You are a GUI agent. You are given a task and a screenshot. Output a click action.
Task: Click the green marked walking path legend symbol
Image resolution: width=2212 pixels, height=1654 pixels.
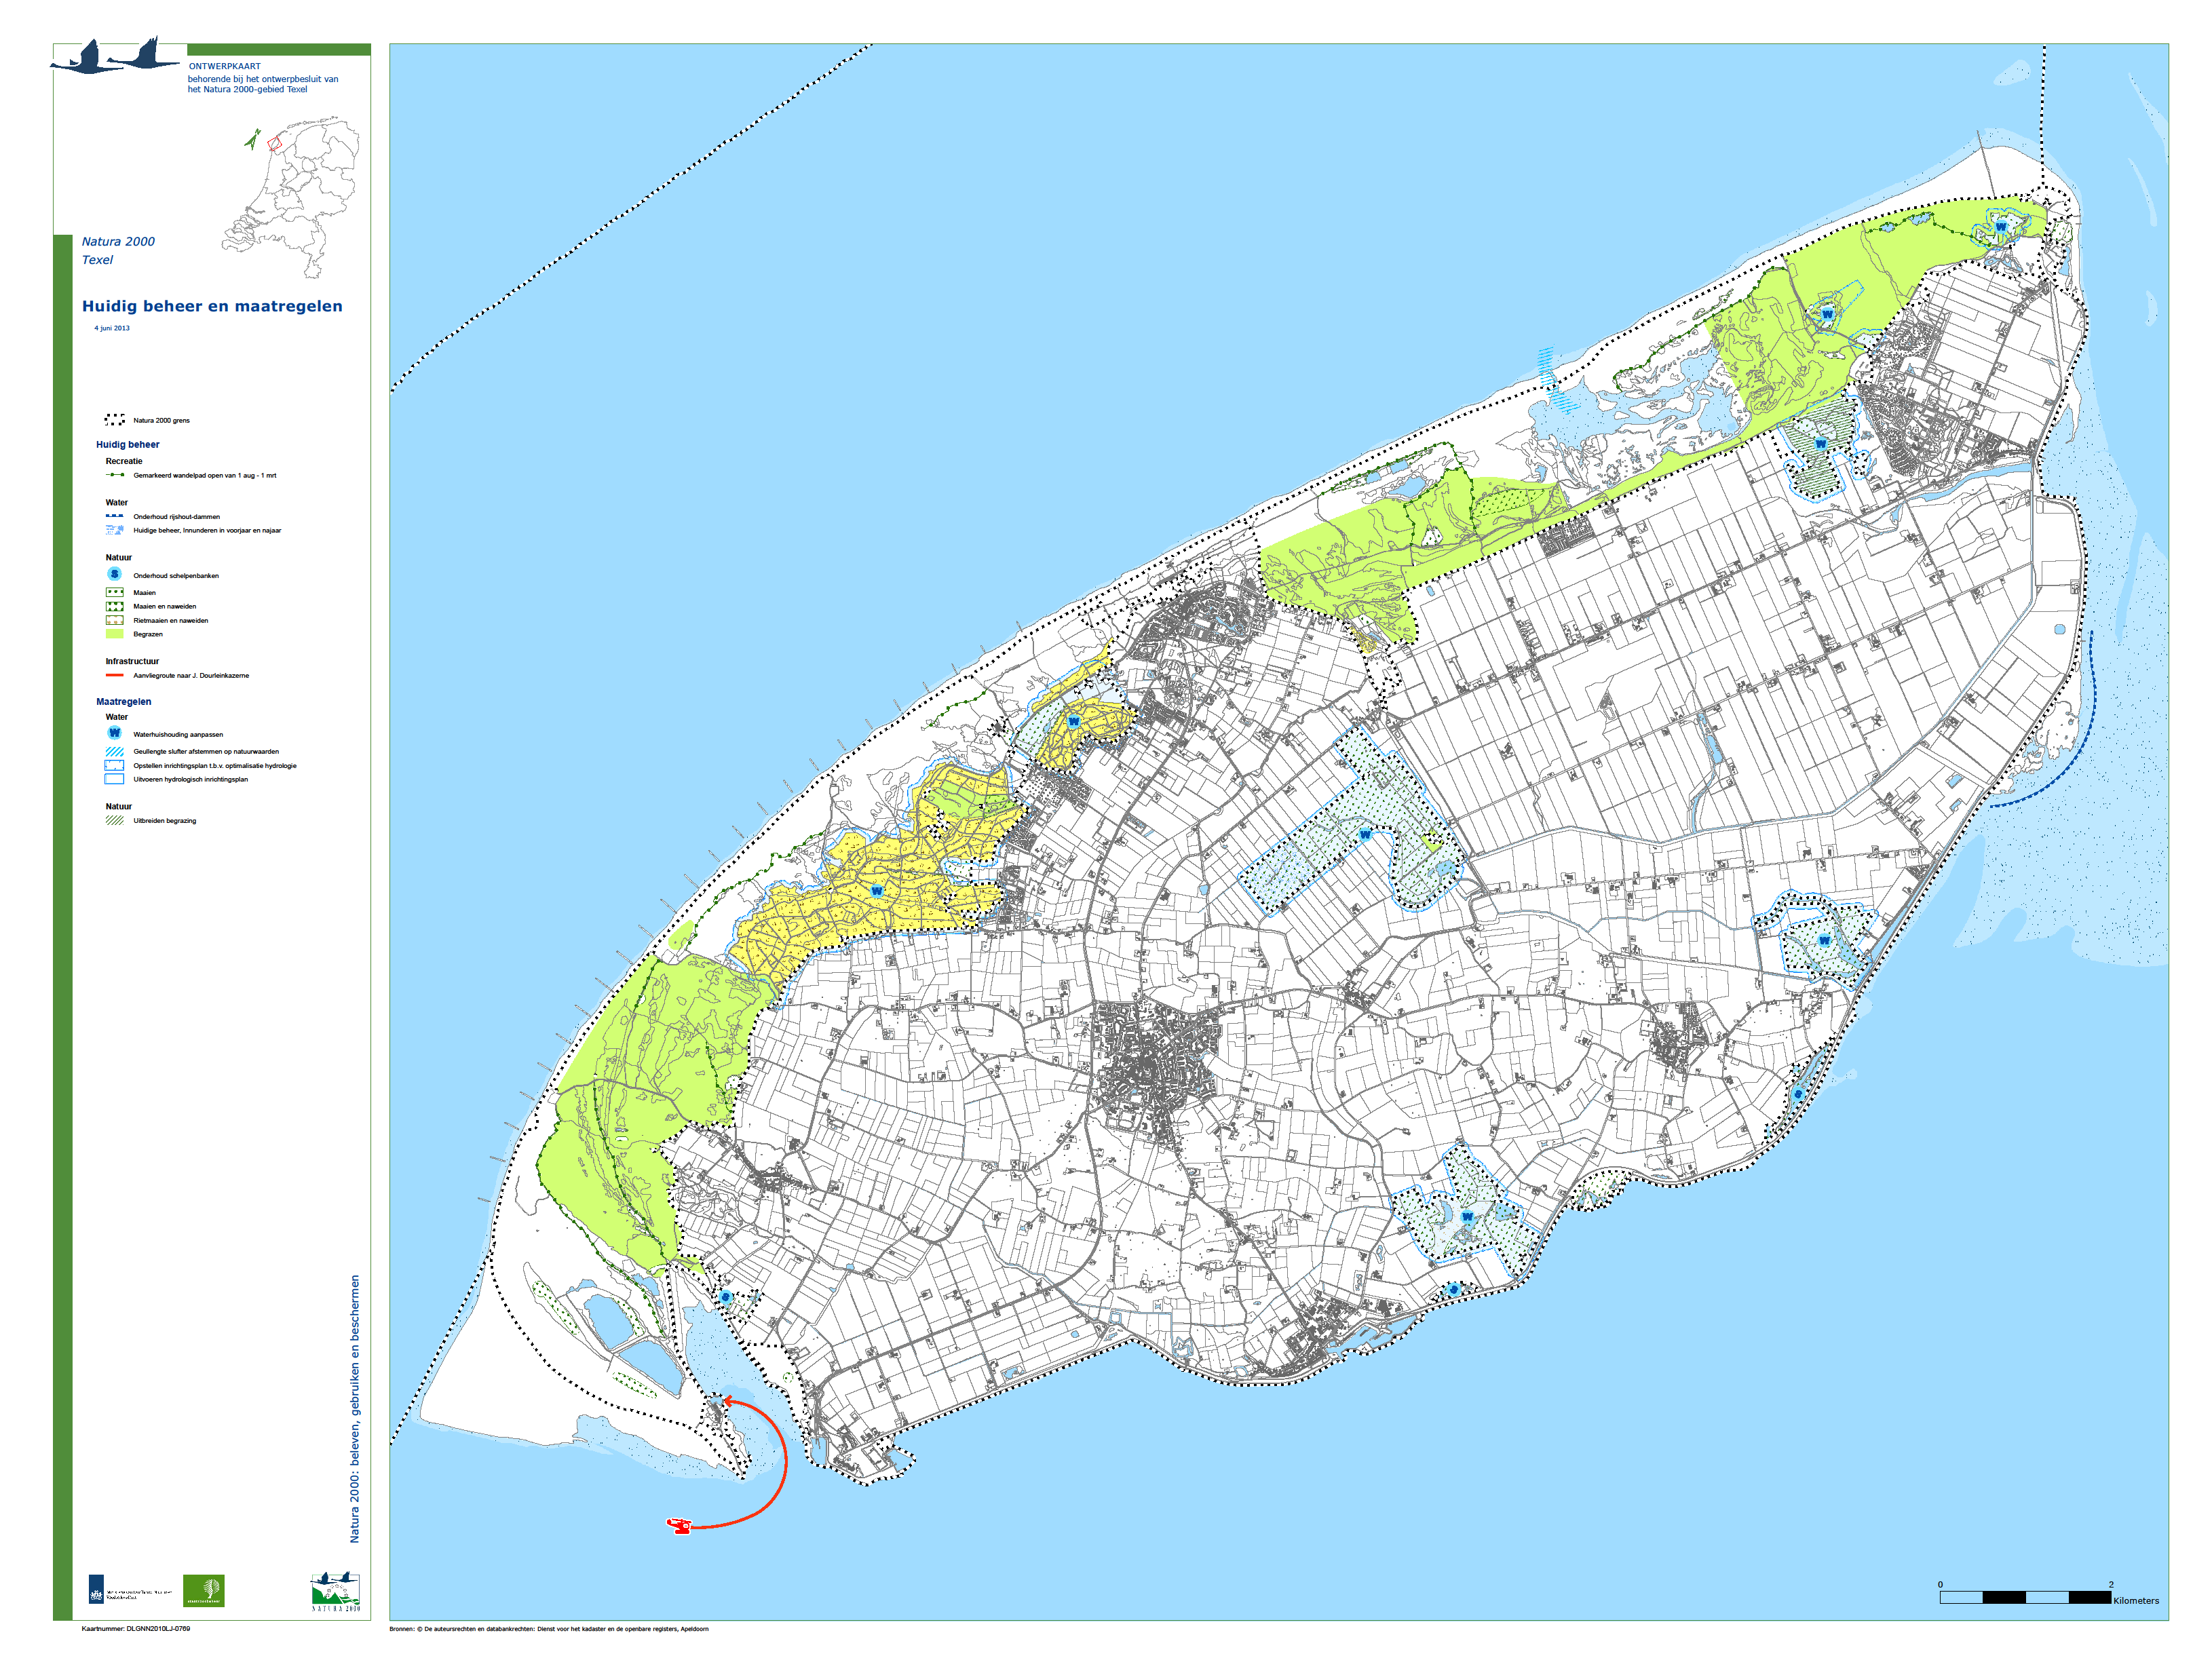pyautogui.click(x=115, y=475)
